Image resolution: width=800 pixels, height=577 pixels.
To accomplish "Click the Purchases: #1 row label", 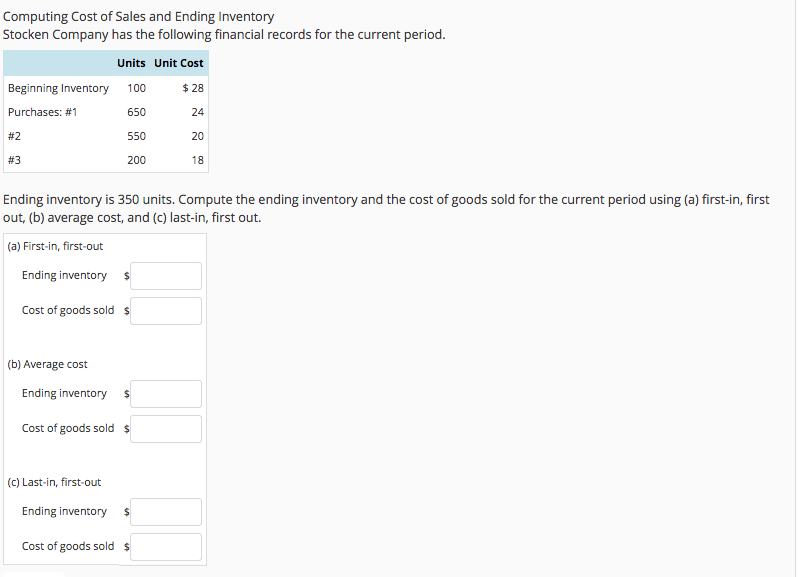I will click(x=45, y=112).
